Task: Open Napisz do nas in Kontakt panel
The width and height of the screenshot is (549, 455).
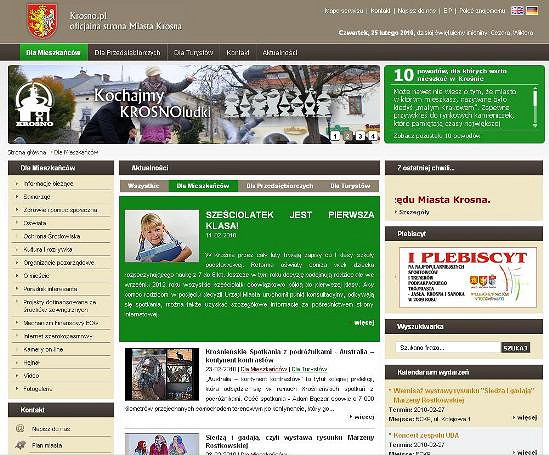Action: [x=51, y=428]
